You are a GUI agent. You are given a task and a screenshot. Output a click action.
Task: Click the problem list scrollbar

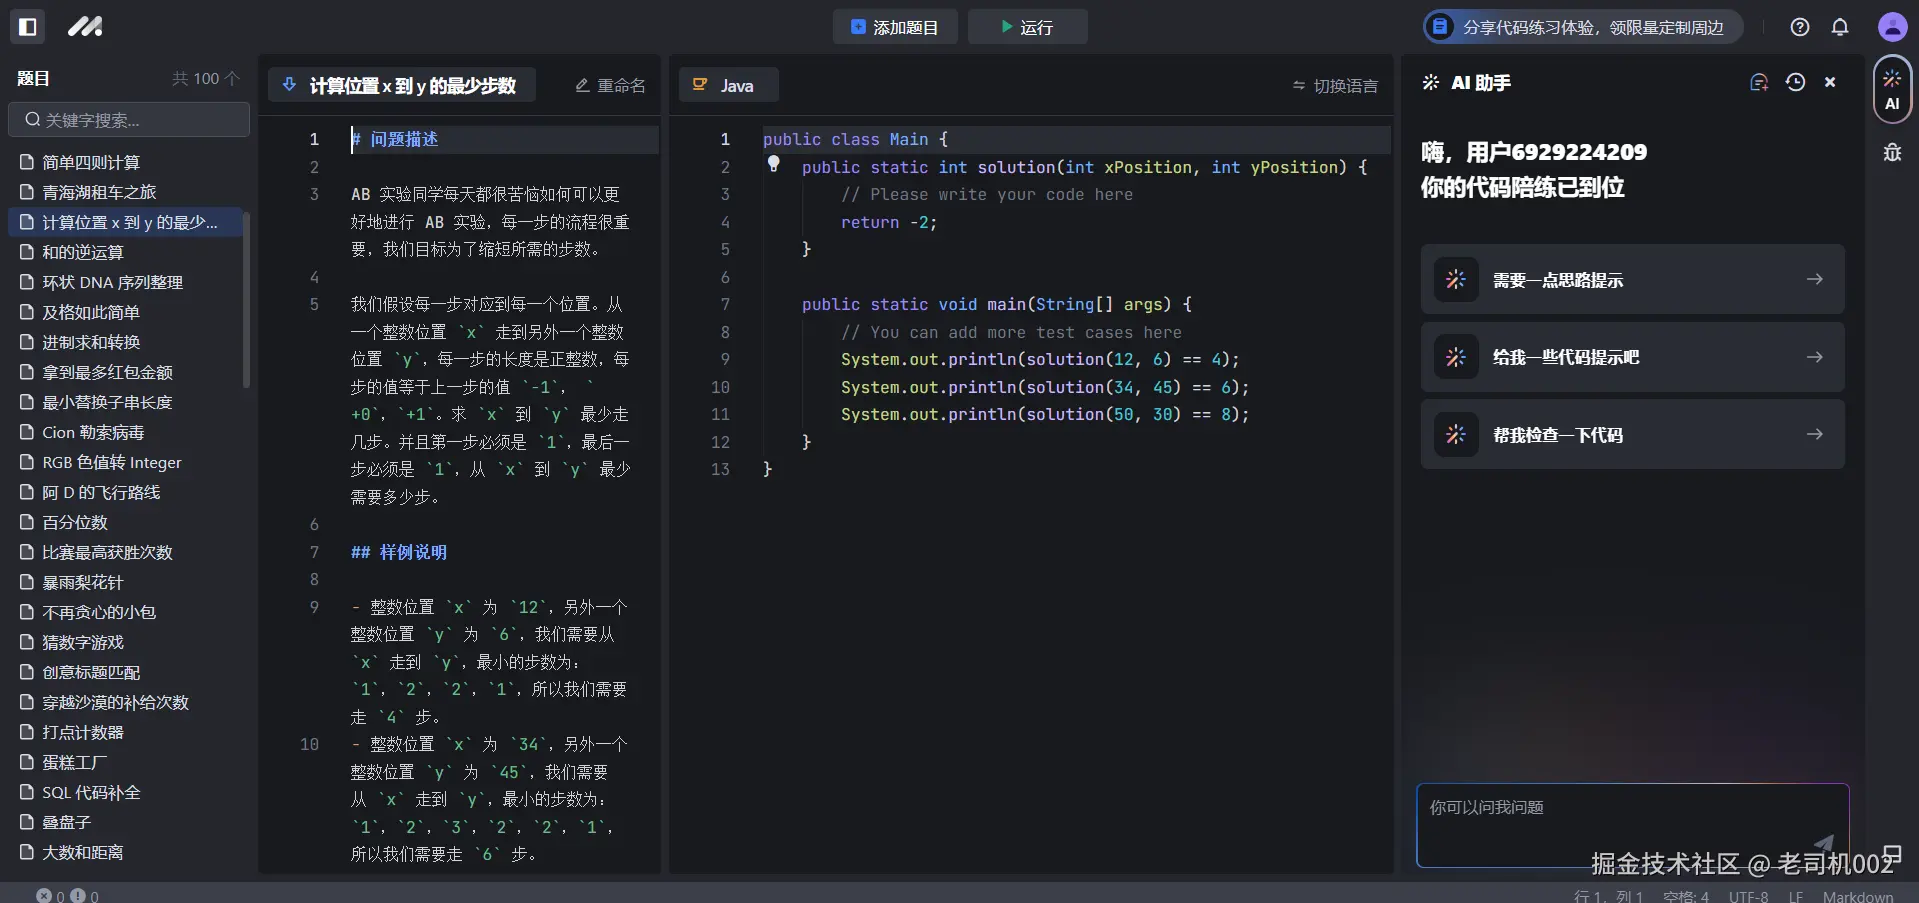[246, 300]
